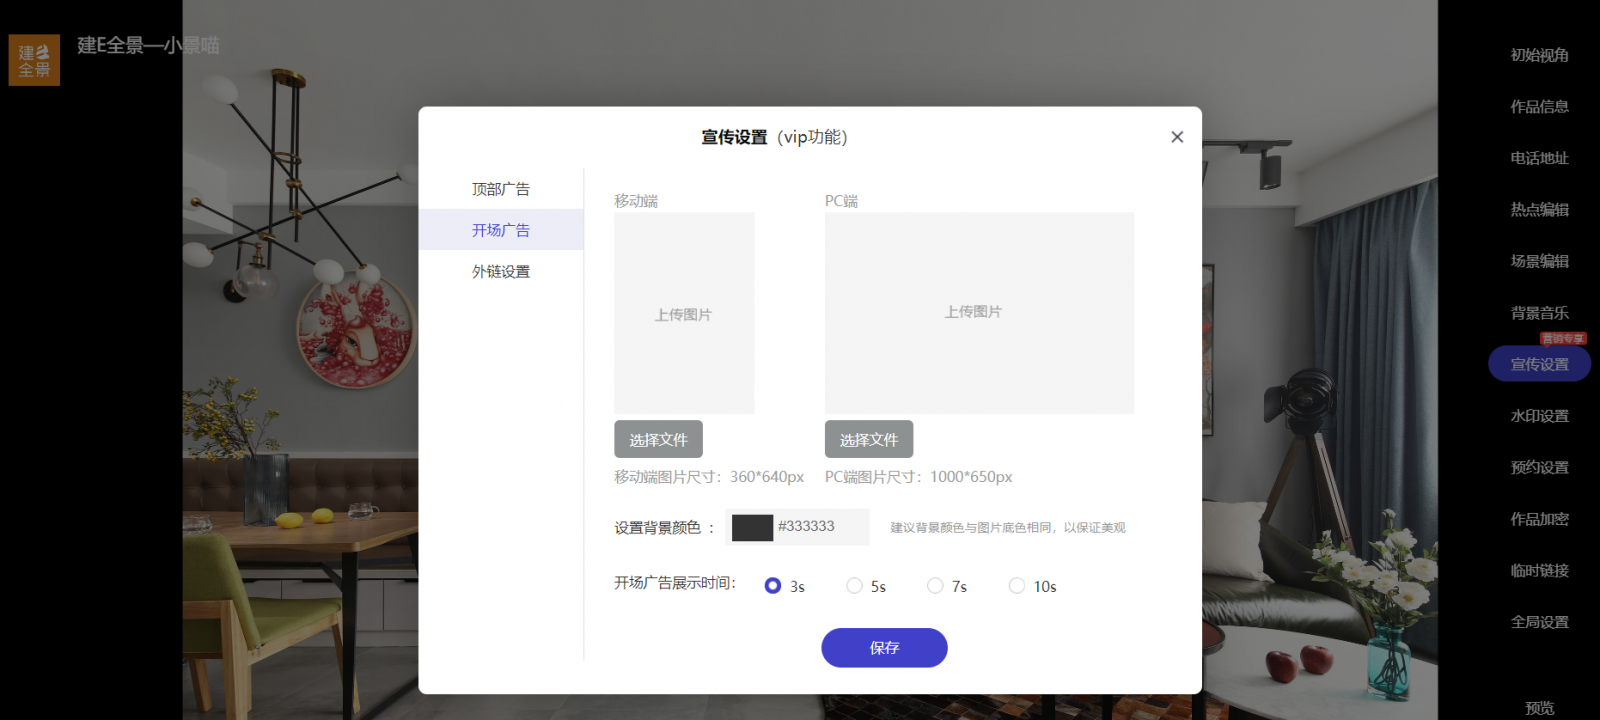This screenshot has width=1600, height=720.
Task: Click the highlighted 宣传设置 sidebar item
Action: tap(1540, 364)
